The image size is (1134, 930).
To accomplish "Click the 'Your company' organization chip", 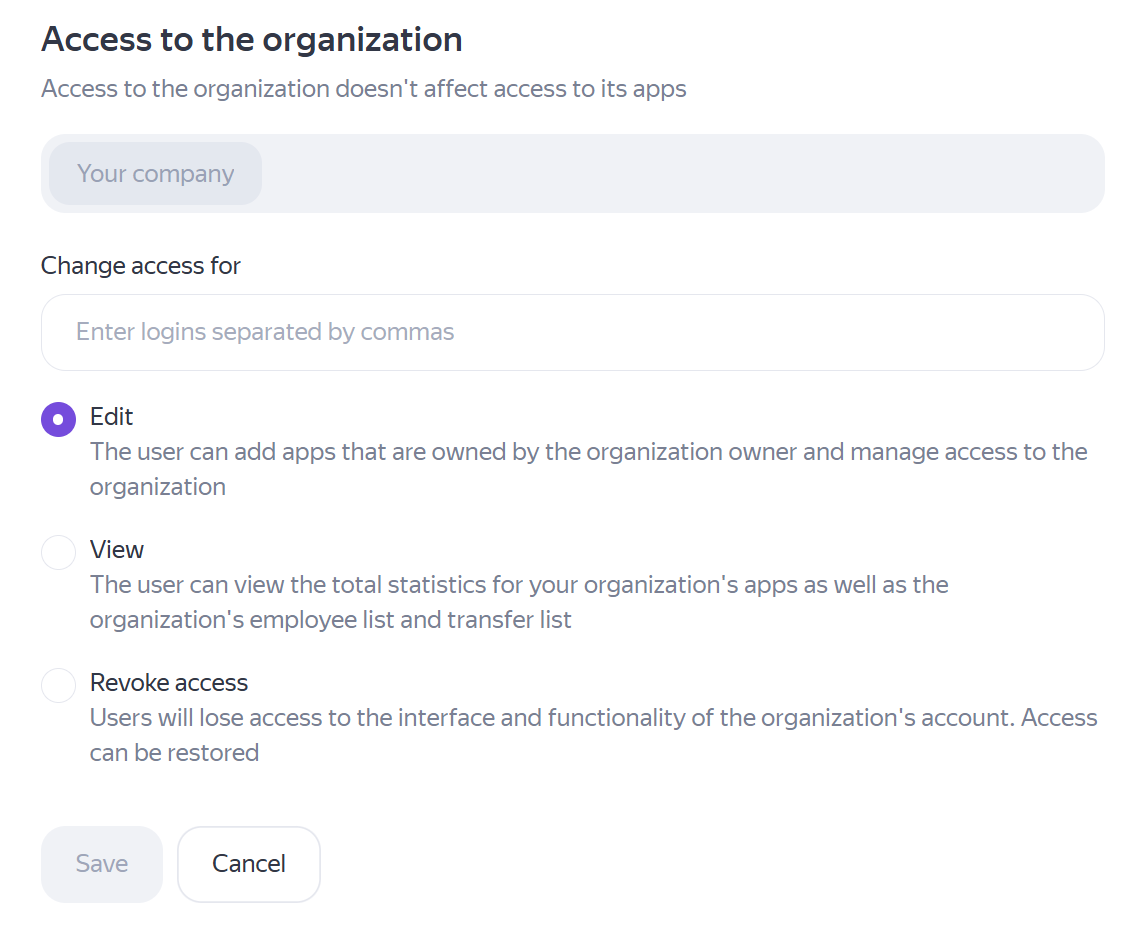I will 155,174.
